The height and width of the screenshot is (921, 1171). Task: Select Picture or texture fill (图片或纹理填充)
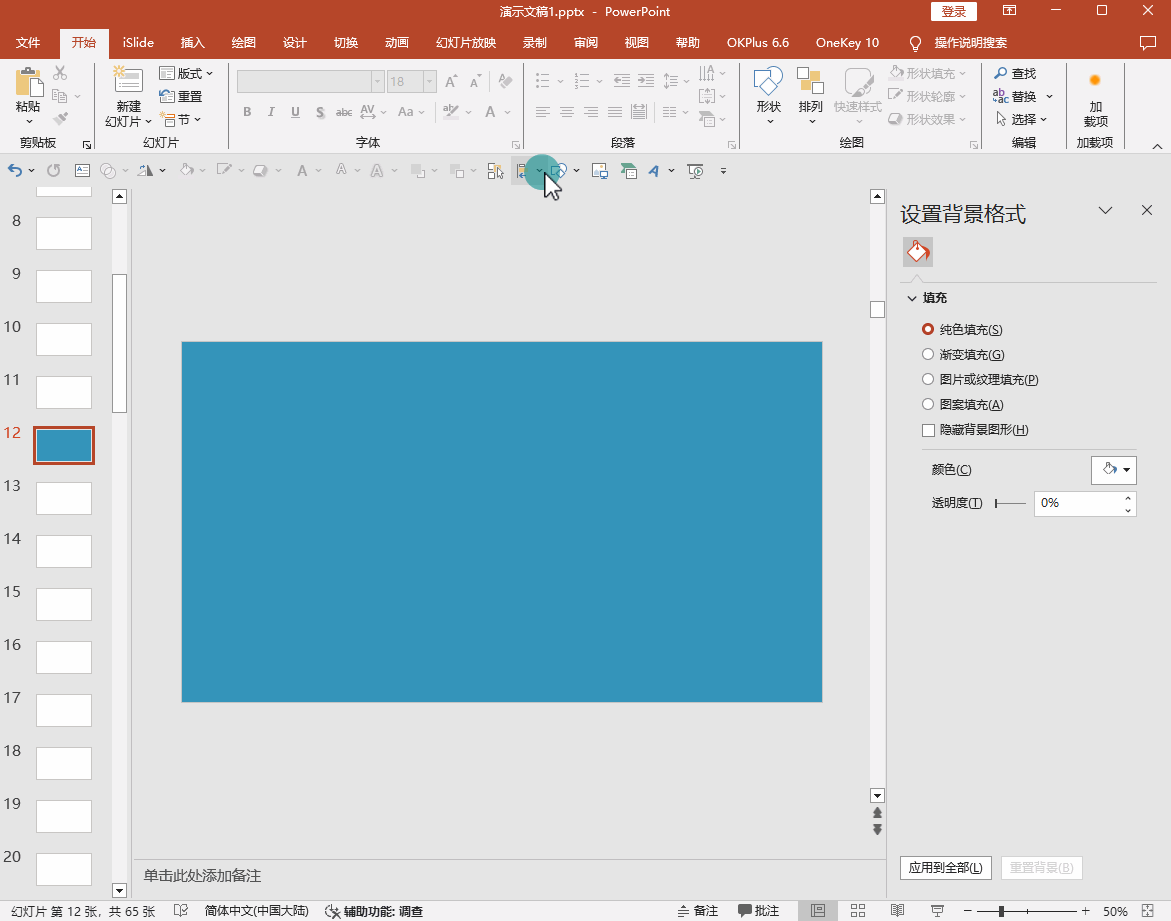tap(928, 379)
